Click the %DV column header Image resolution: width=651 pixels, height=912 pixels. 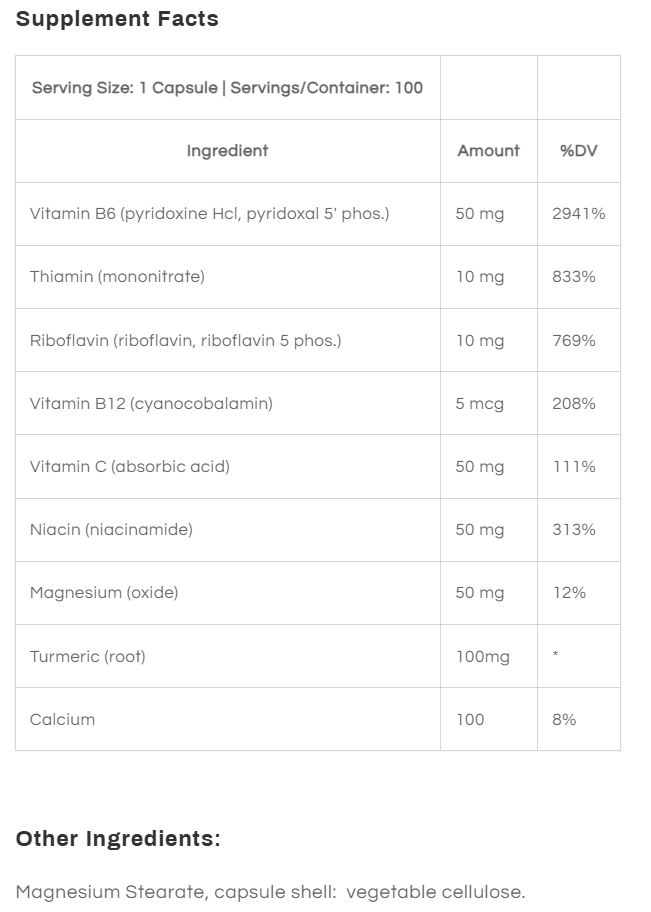(x=578, y=151)
